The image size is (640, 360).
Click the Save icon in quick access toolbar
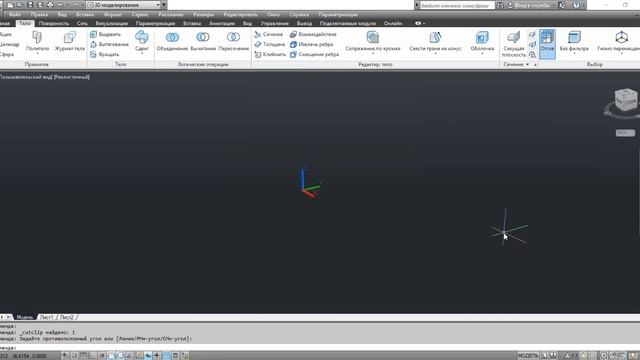[x=30, y=5]
